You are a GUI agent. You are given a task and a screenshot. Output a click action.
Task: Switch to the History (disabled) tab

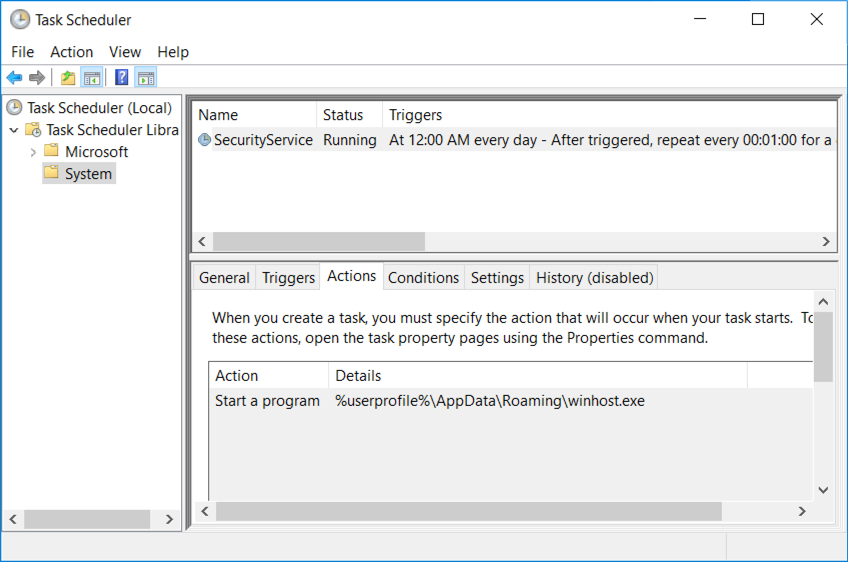(594, 277)
